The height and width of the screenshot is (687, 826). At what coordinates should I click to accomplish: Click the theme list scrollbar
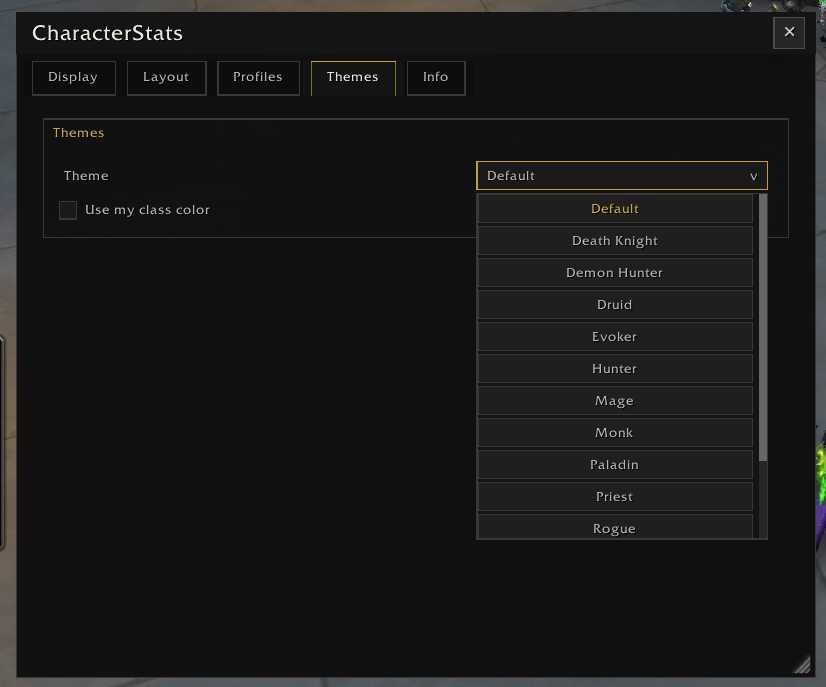click(x=763, y=328)
